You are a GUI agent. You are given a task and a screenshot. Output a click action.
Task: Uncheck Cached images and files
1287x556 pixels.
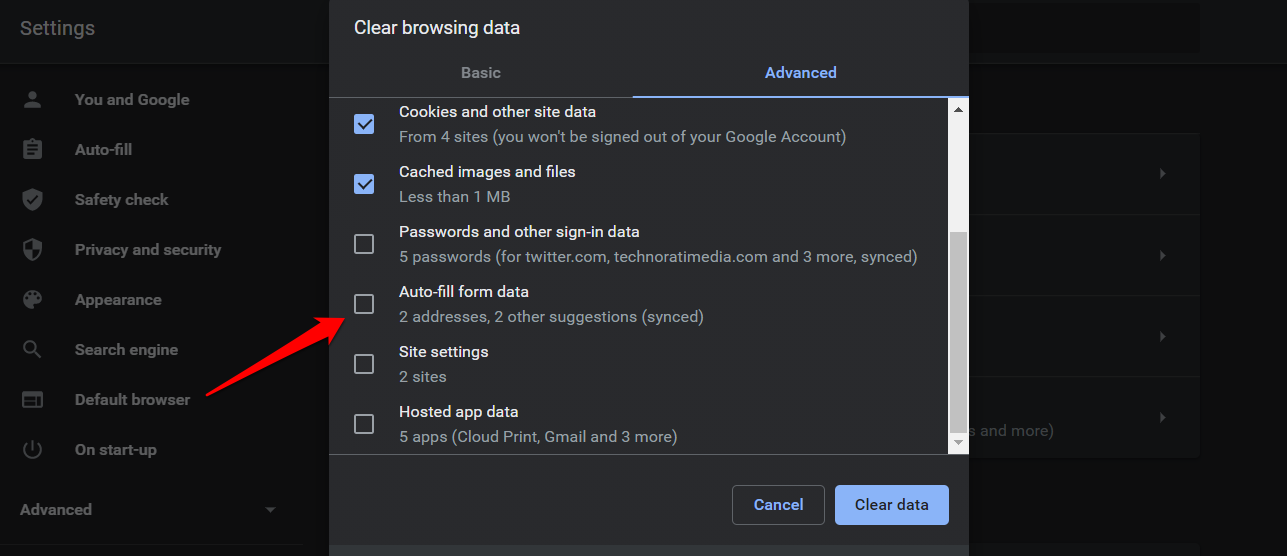coord(364,184)
